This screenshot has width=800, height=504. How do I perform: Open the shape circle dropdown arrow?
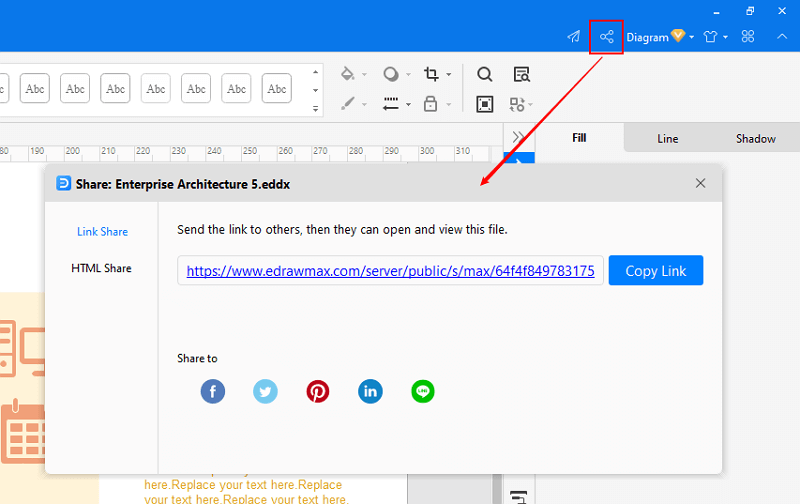(408, 74)
